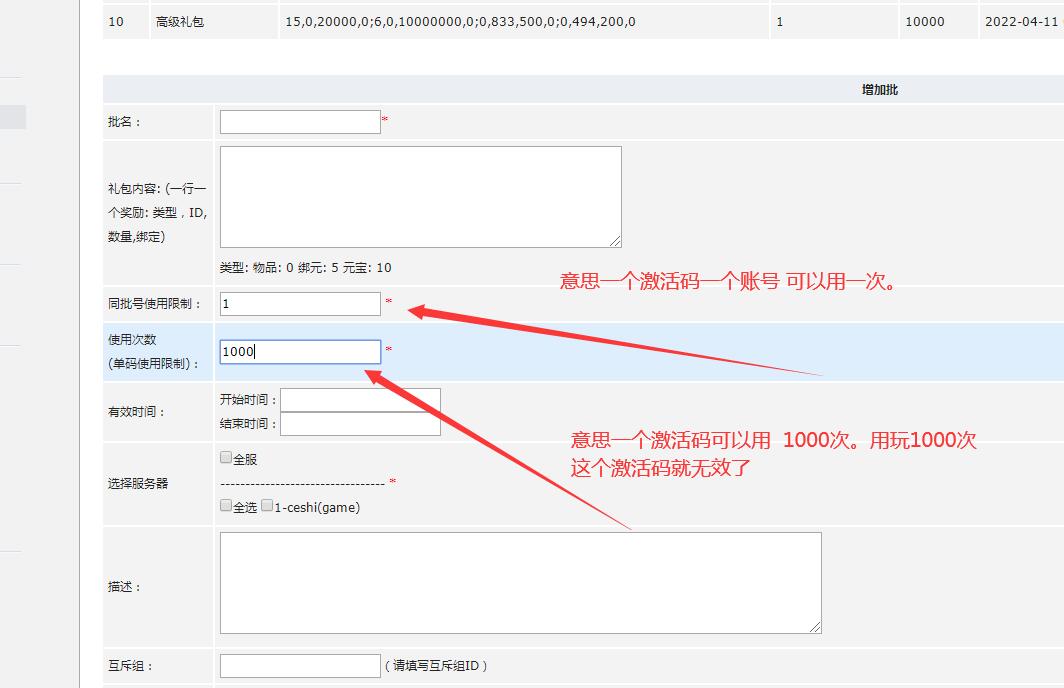Select the highlighted item in left sidebar
This screenshot has height=688, width=1064.
tap(13, 117)
